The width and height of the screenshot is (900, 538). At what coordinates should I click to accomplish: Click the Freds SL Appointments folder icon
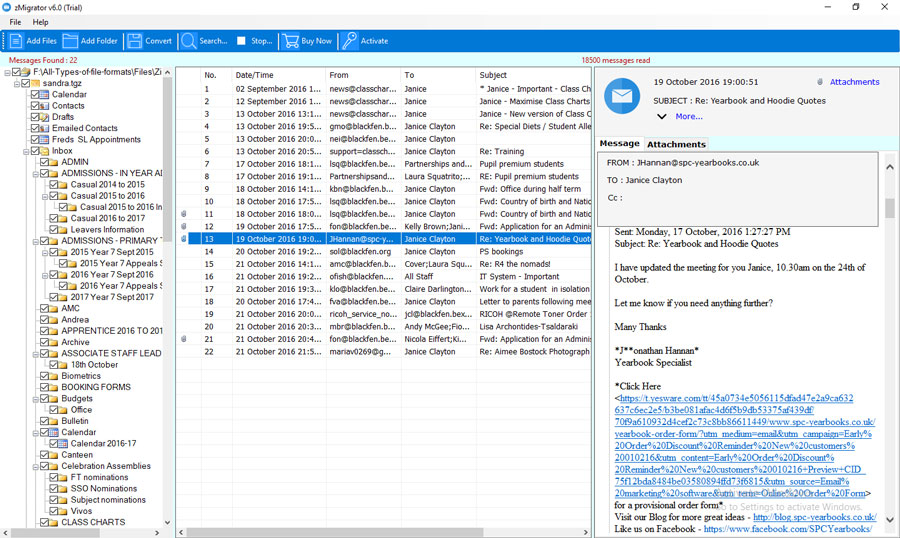44,140
